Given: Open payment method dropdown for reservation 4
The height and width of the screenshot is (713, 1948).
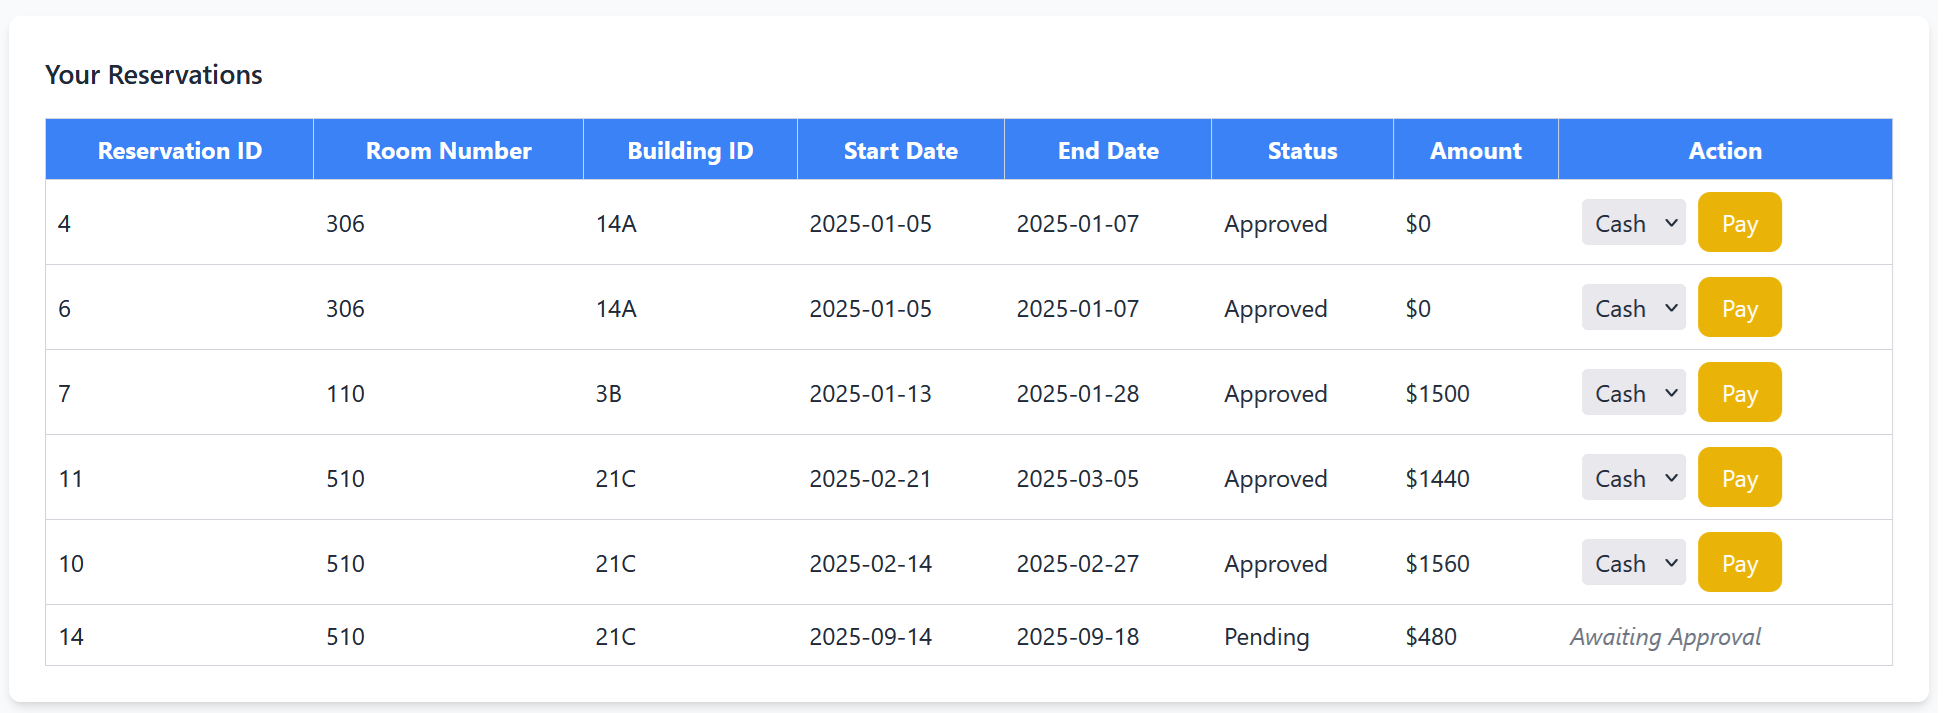Looking at the screenshot, I should click(1632, 223).
